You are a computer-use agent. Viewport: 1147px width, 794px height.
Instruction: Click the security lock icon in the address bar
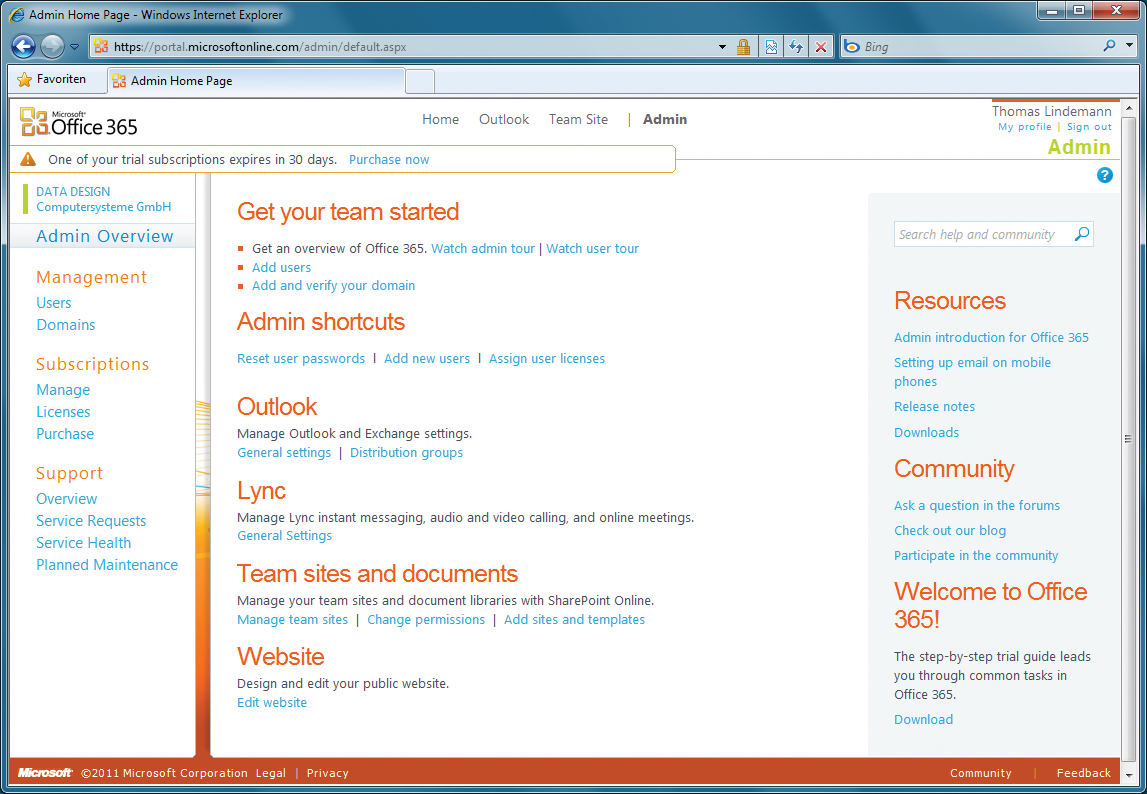click(x=743, y=46)
